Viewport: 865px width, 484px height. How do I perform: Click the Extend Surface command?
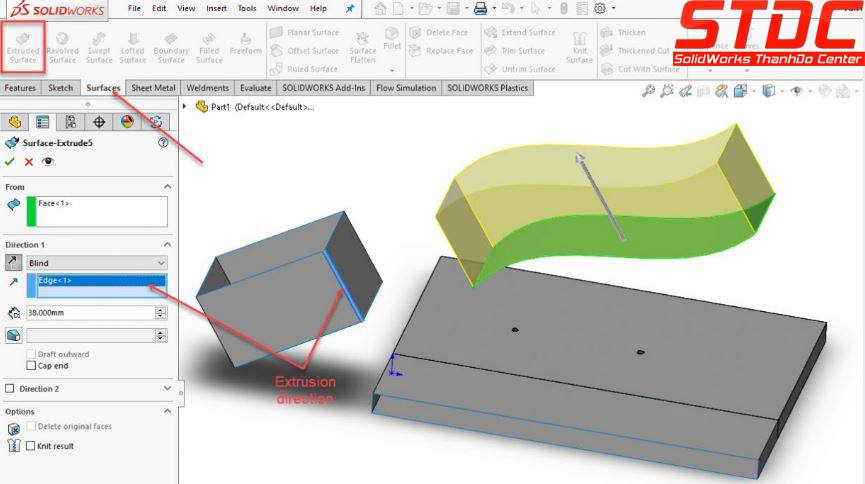click(x=520, y=33)
